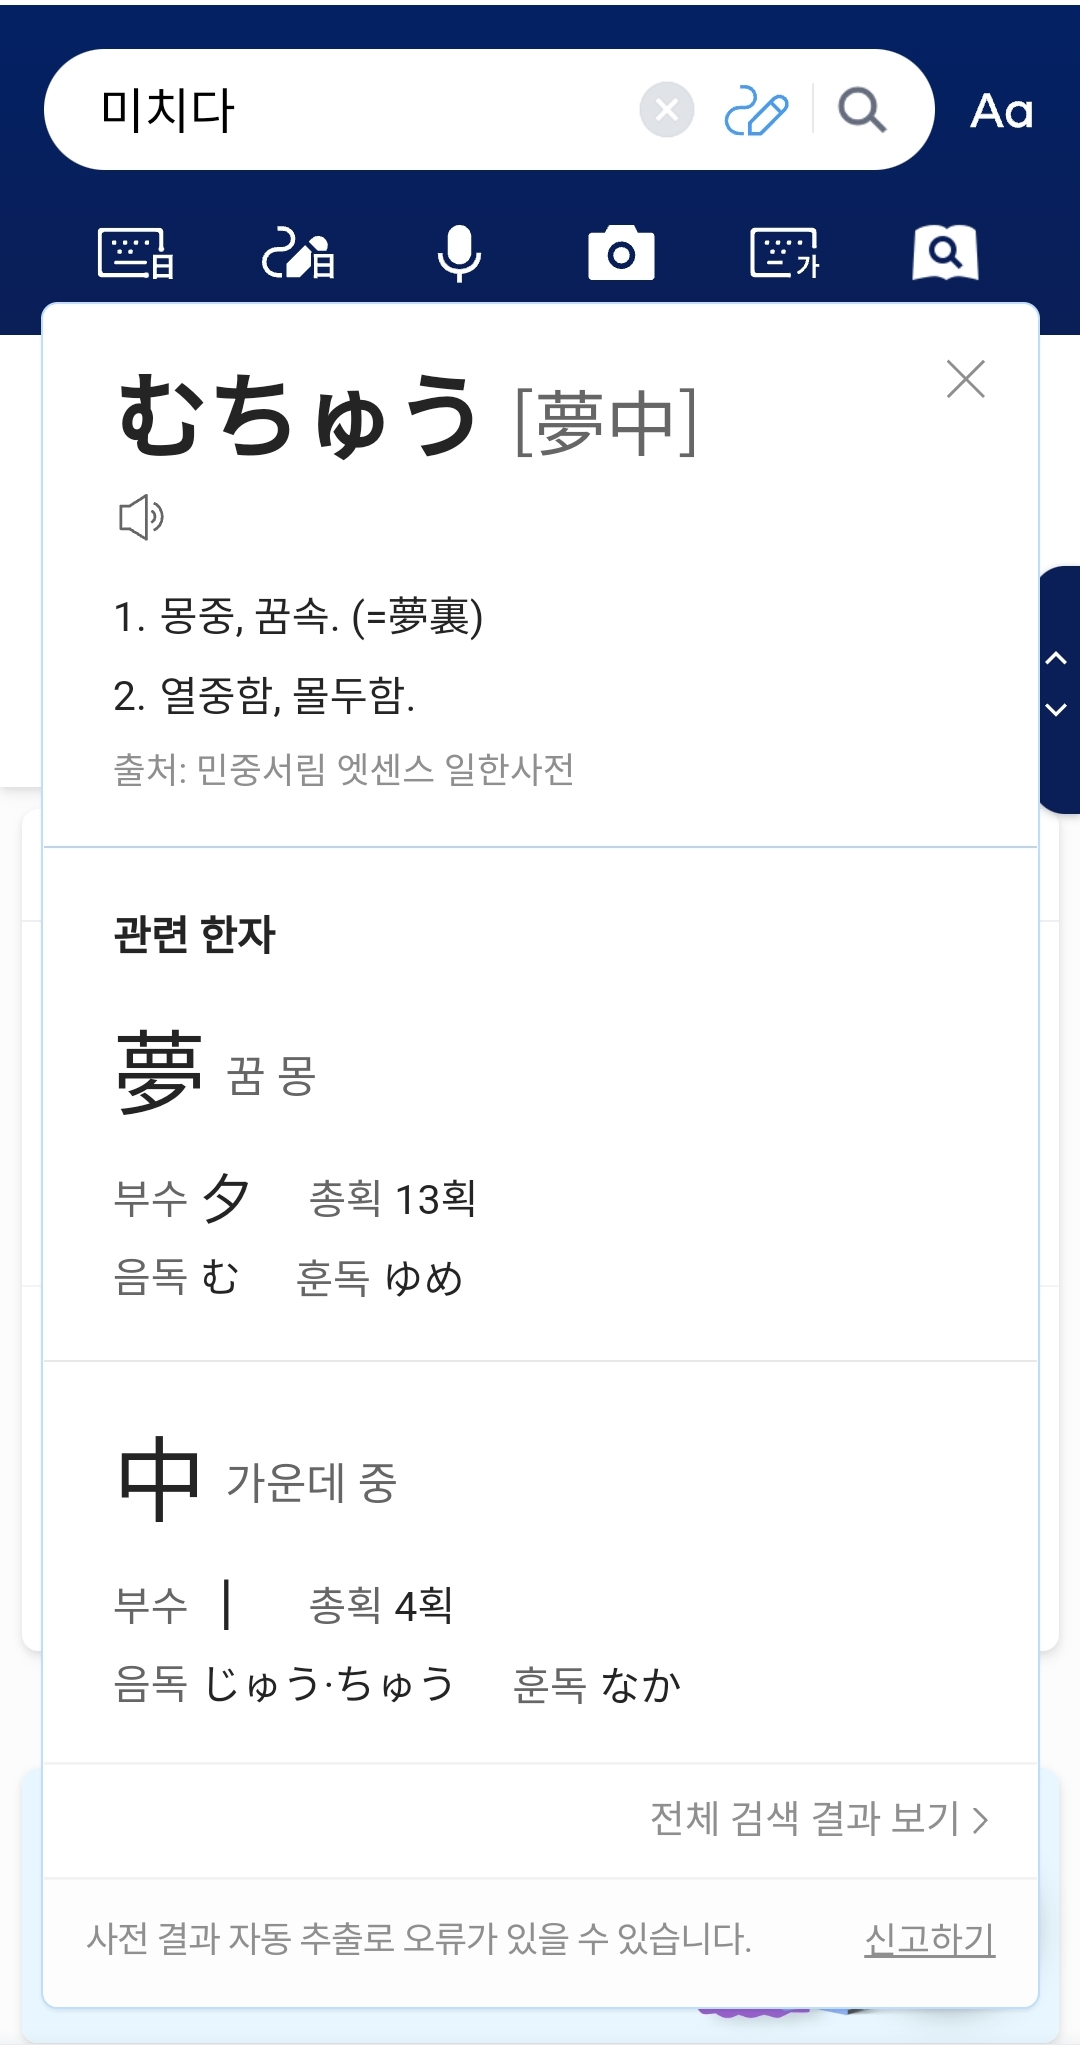Open the Japanese handwriting recognition icon

point(298,253)
